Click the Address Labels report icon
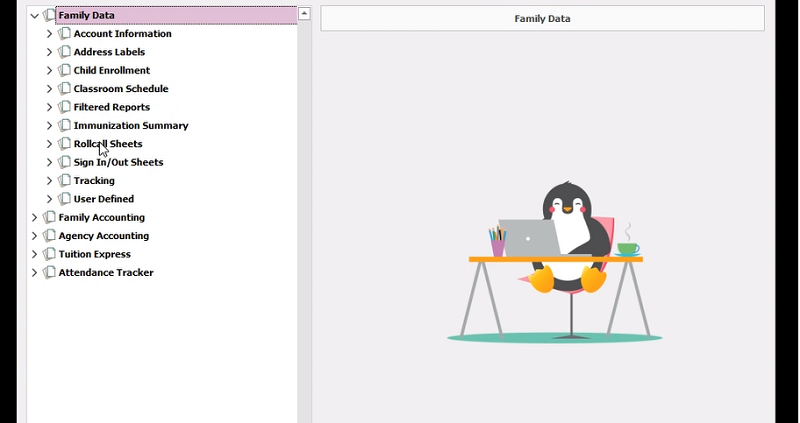The height and width of the screenshot is (423, 800). [65, 52]
